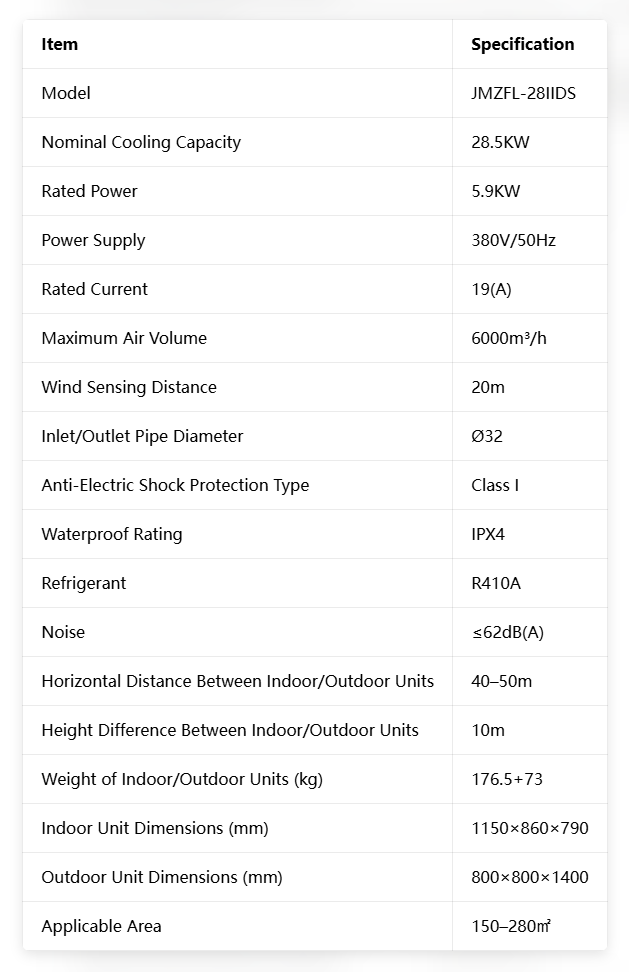
Task: Click the Maximum Air Volume label
Action: [x=124, y=338]
